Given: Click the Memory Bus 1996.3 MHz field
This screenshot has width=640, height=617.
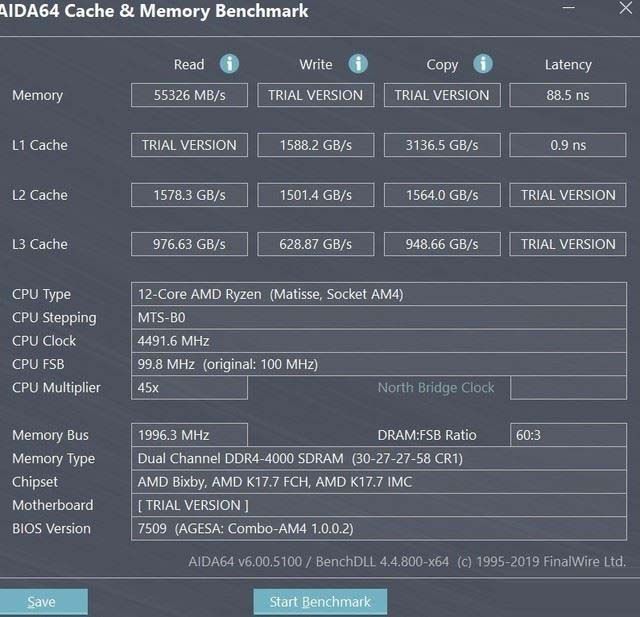Looking at the screenshot, I should (x=189, y=435).
